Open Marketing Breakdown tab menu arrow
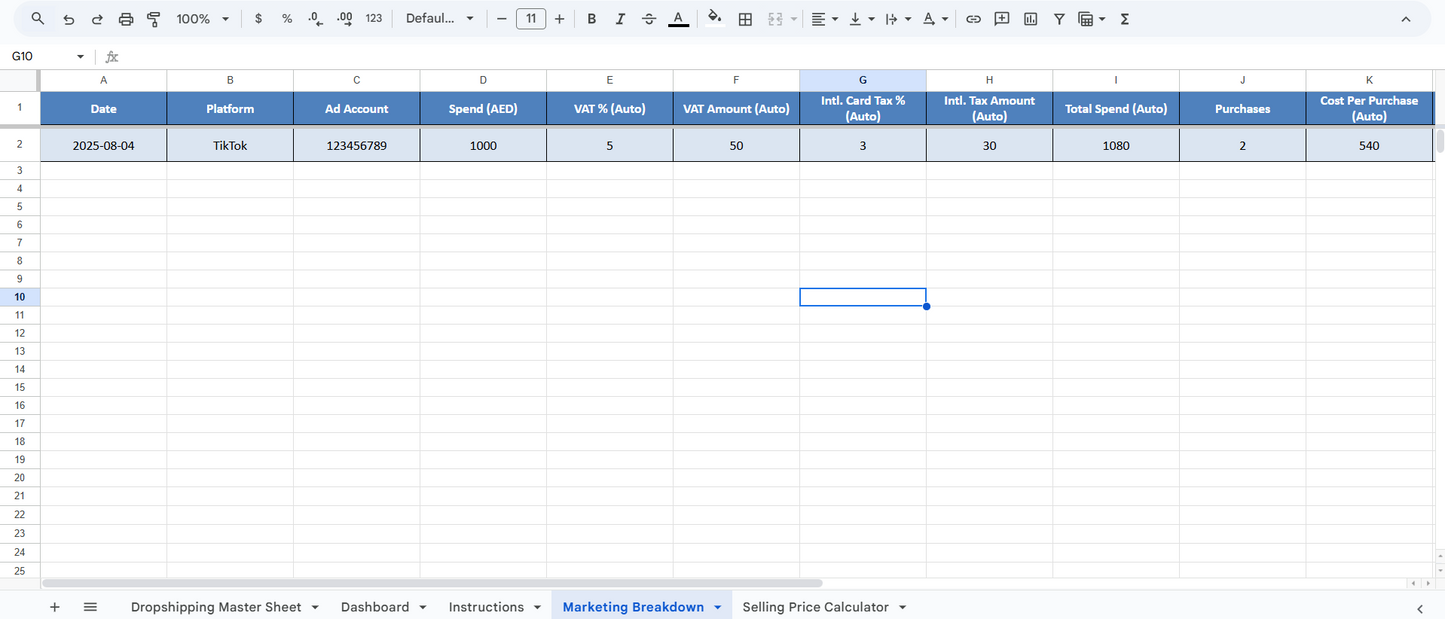The height and width of the screenshot is (619, 1445). pyautogui.click(x=717, y=607)
